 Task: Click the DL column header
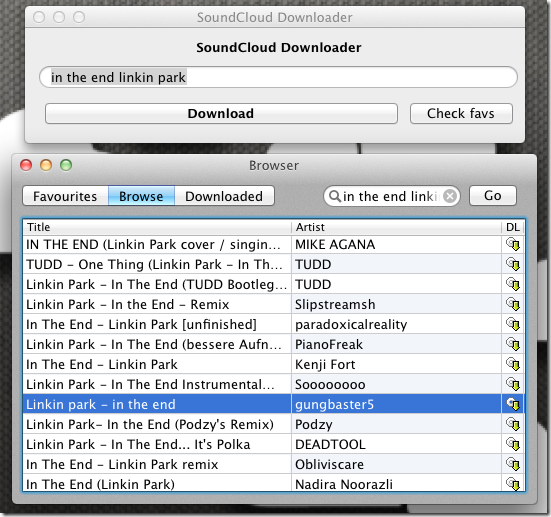tap(513, 227)
